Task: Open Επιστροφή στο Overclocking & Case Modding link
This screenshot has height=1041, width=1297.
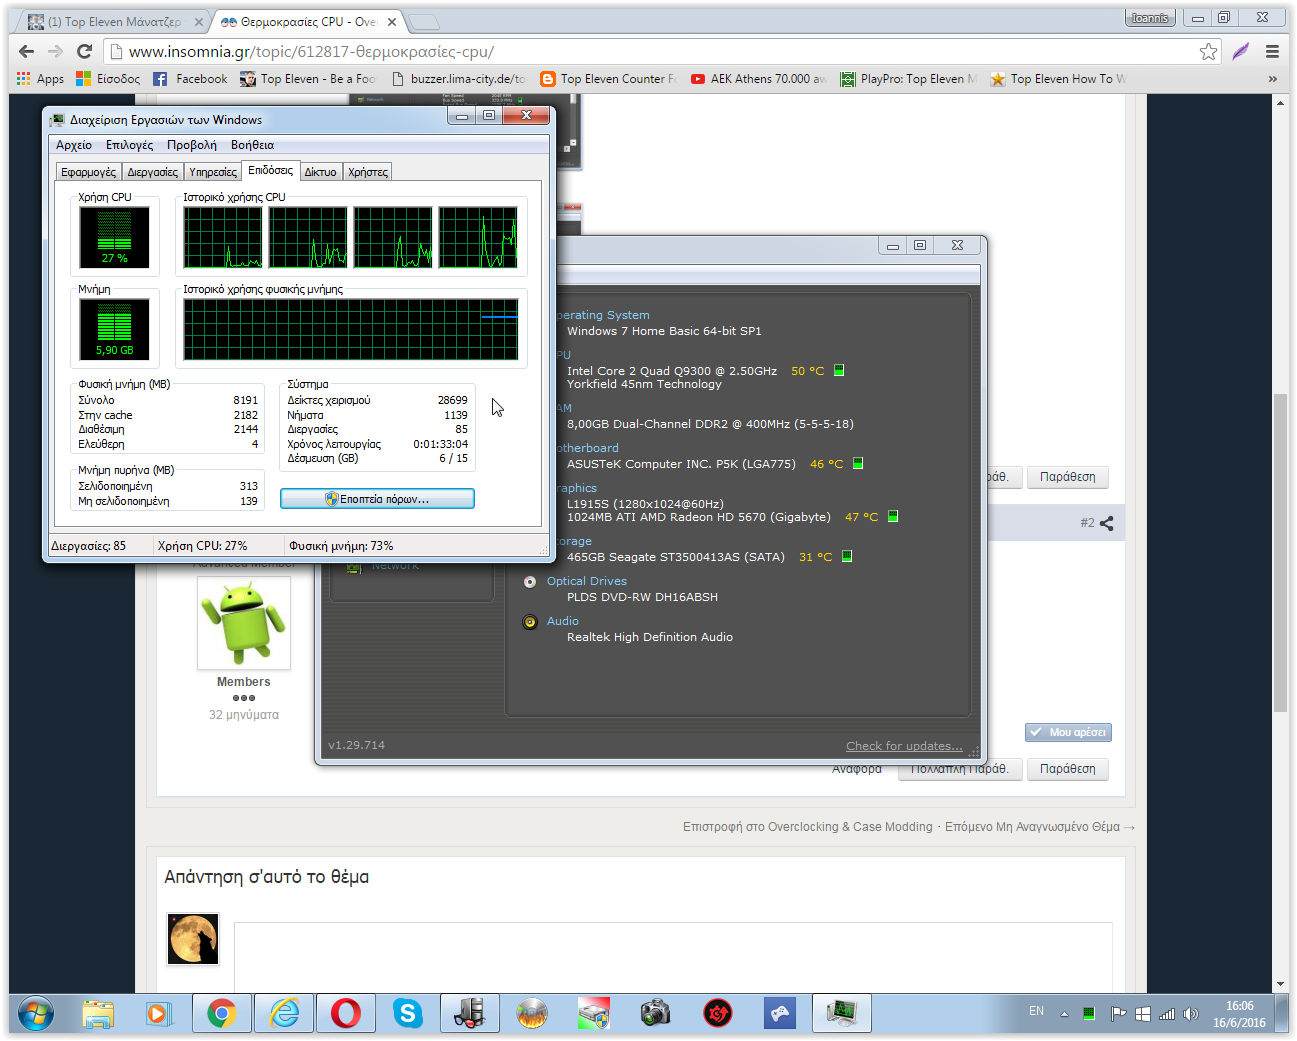Action: [807, 827]
